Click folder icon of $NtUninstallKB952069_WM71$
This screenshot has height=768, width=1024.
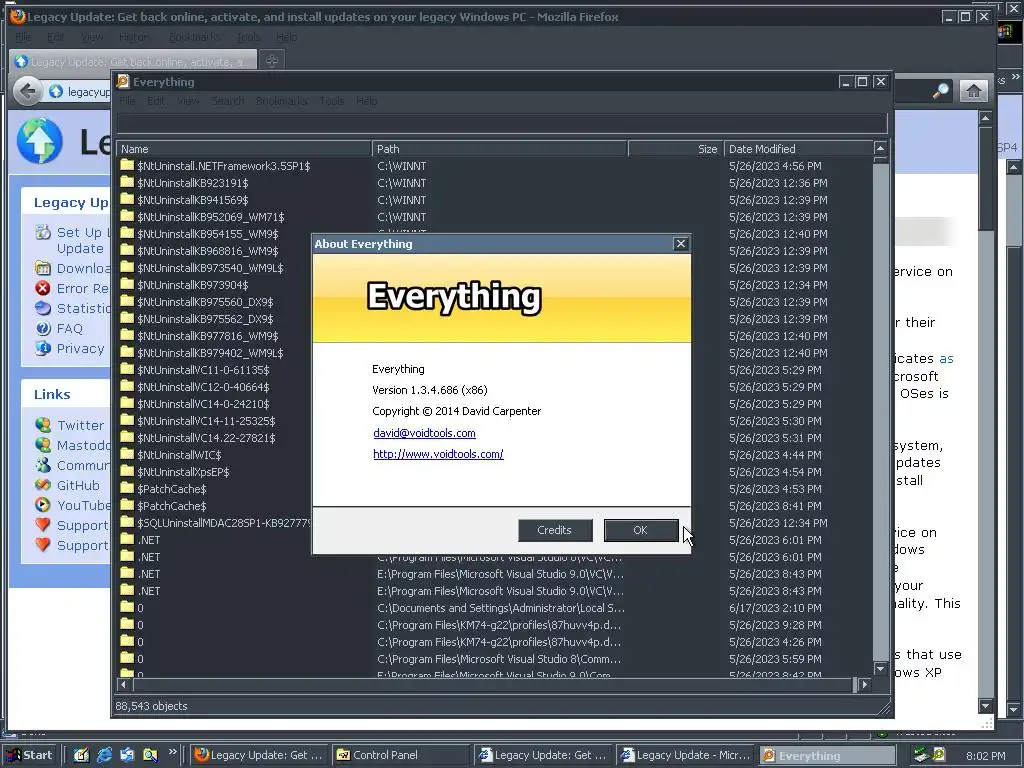click(127, 216)
